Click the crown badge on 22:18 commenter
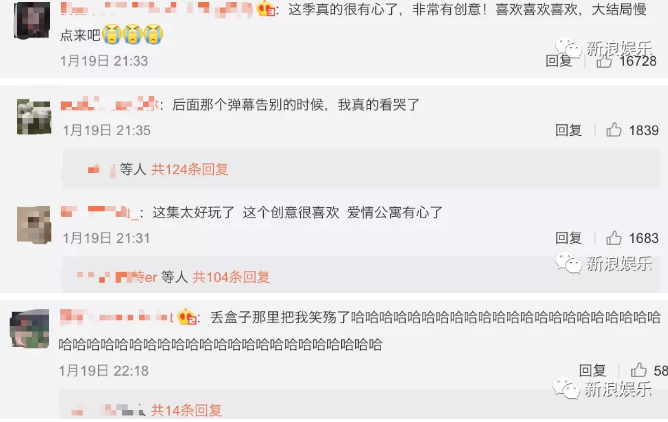The image size is (668, 422). tap(187, 317)
